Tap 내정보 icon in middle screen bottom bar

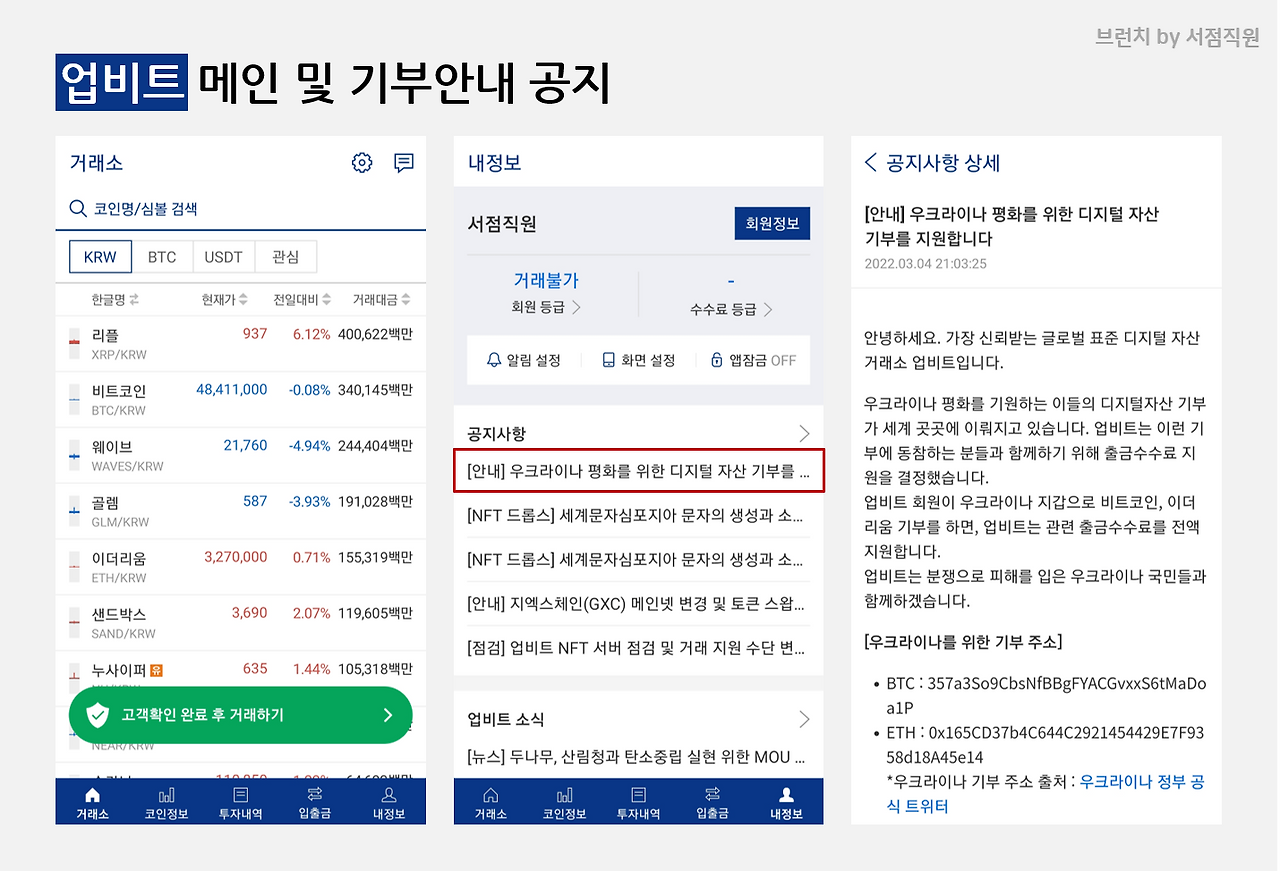(x=787, y=795)
